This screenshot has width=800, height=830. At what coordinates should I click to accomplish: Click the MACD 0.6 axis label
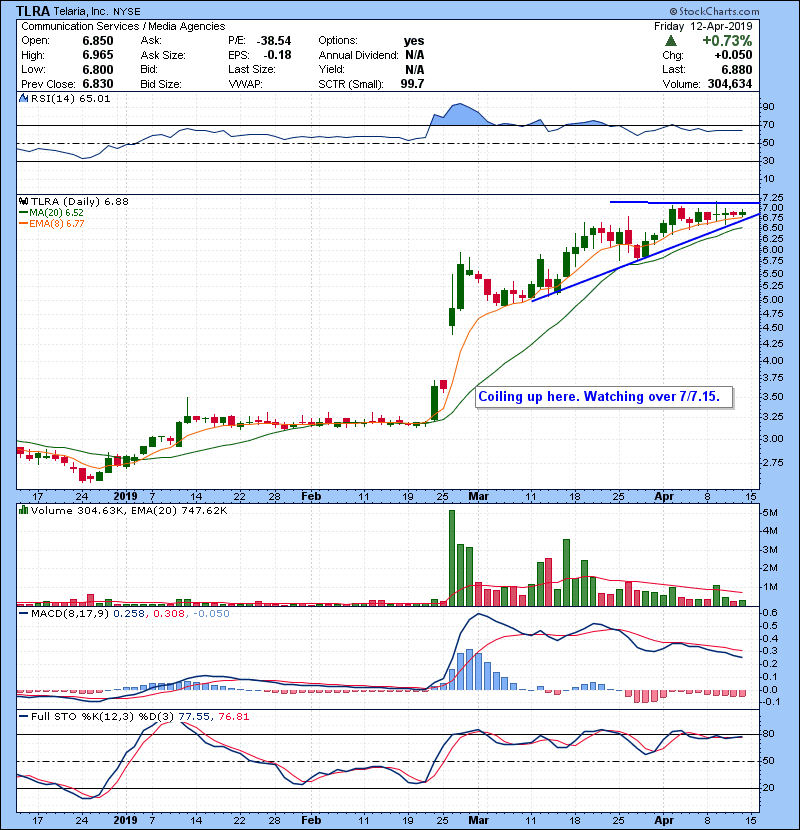pyautogui.click(x=771, y=613)
